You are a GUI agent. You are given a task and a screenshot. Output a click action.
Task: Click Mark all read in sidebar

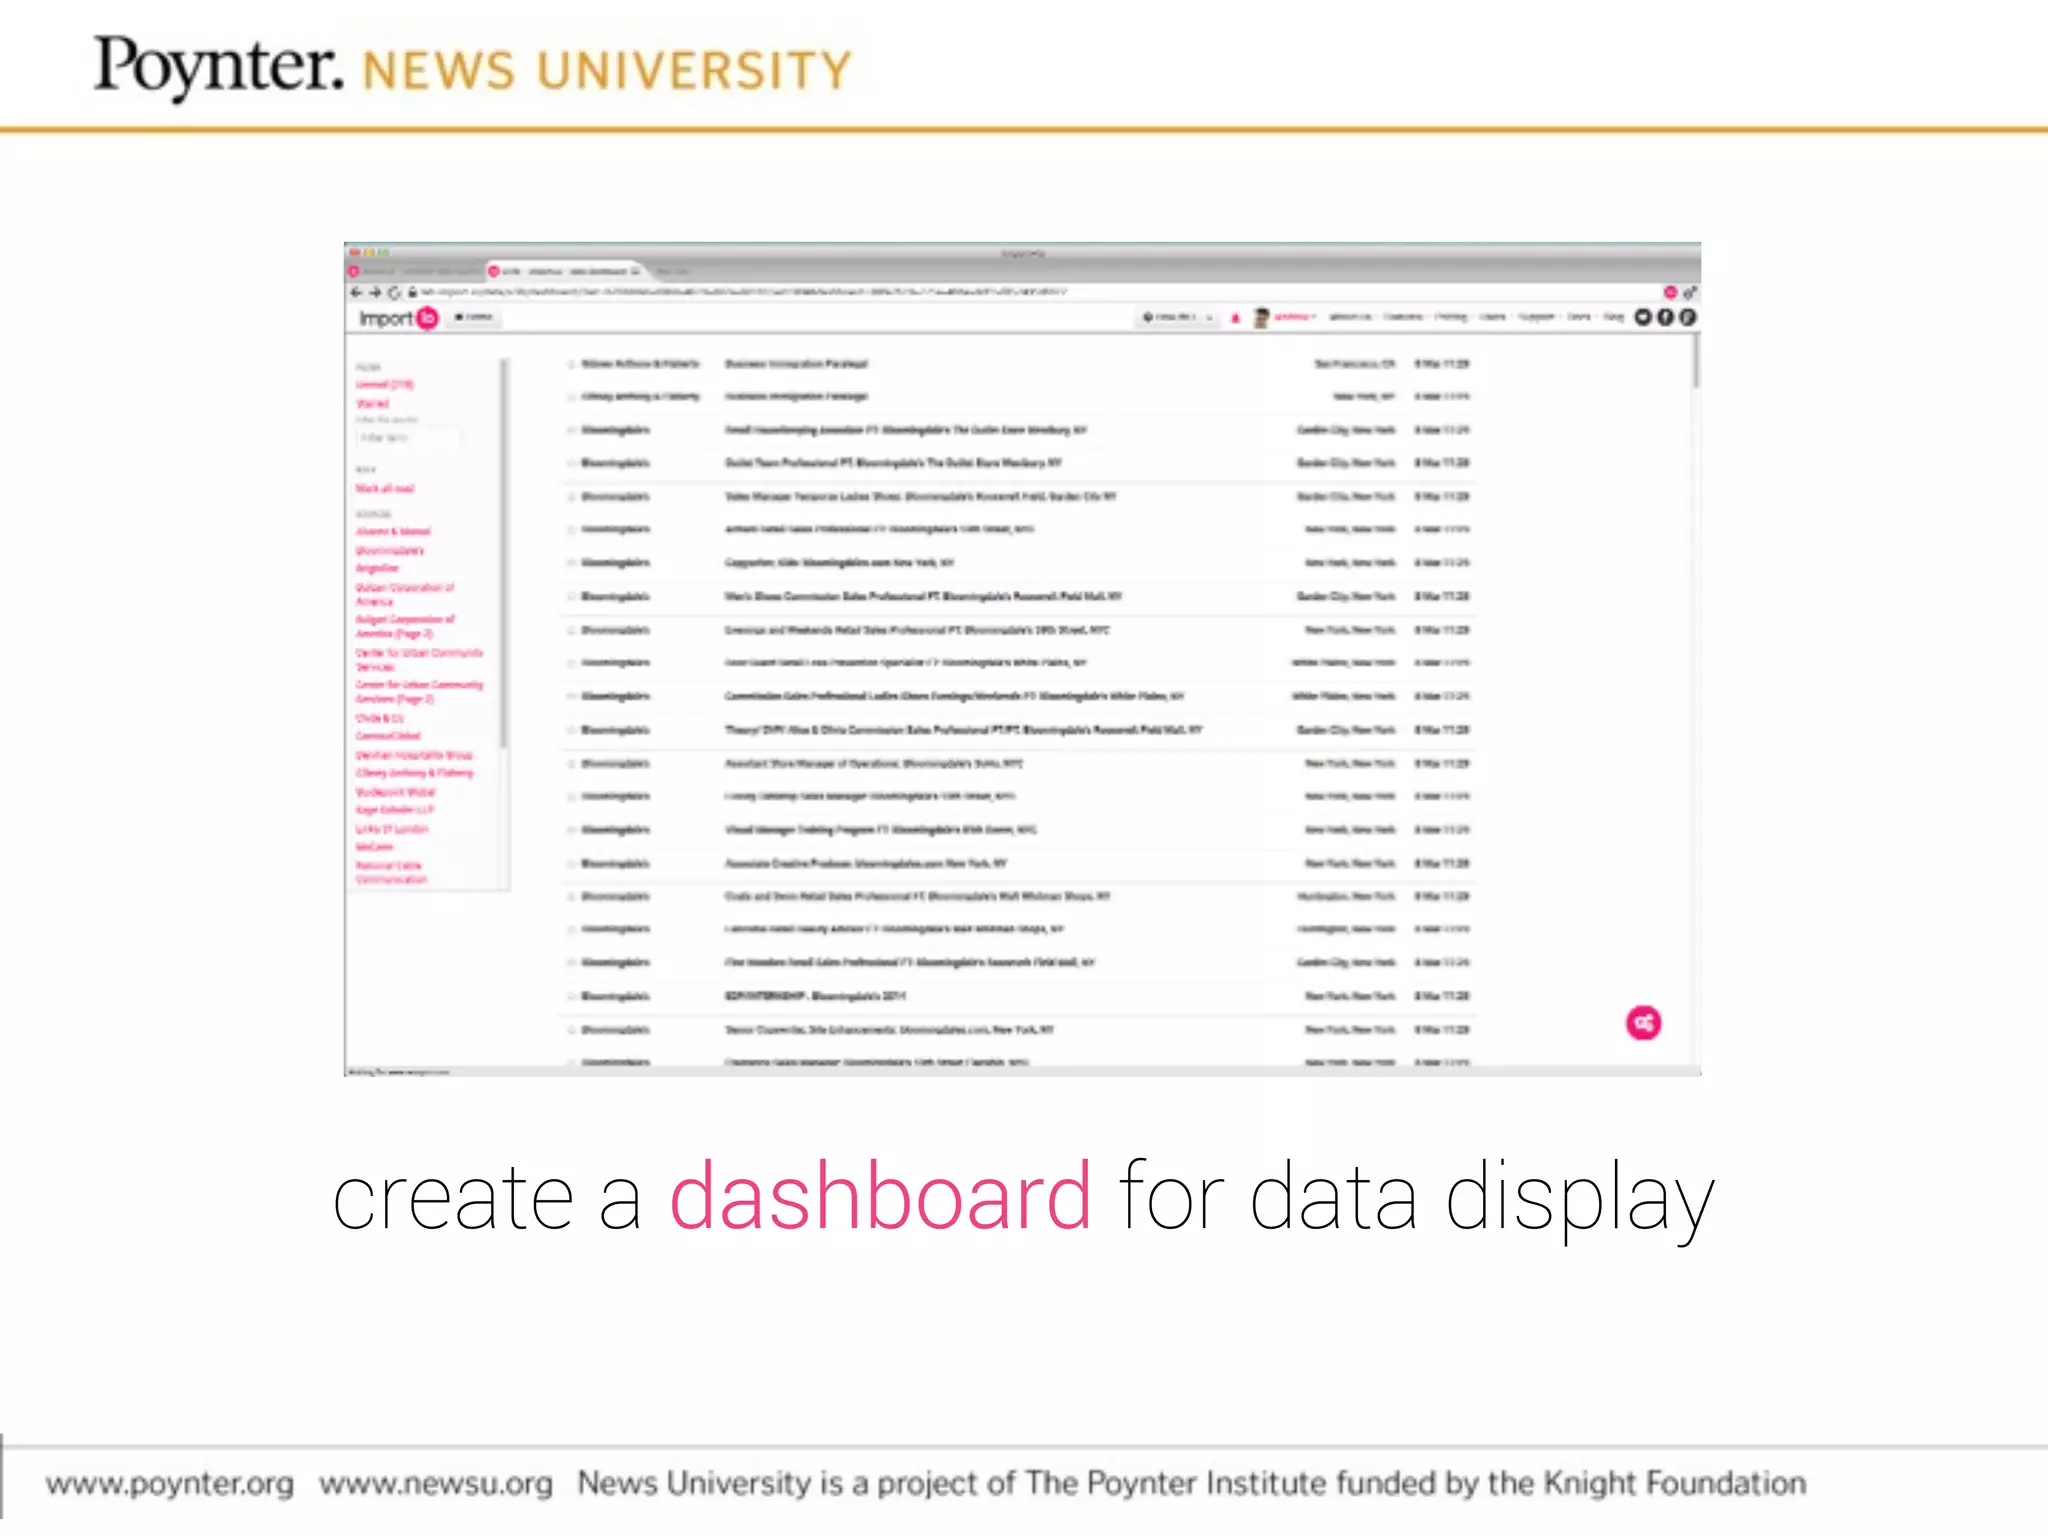pos(385,488)
